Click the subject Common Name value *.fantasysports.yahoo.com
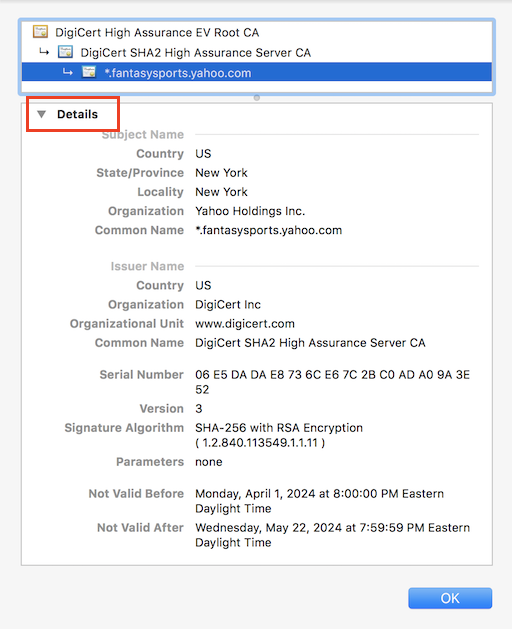 click(268, 230)
